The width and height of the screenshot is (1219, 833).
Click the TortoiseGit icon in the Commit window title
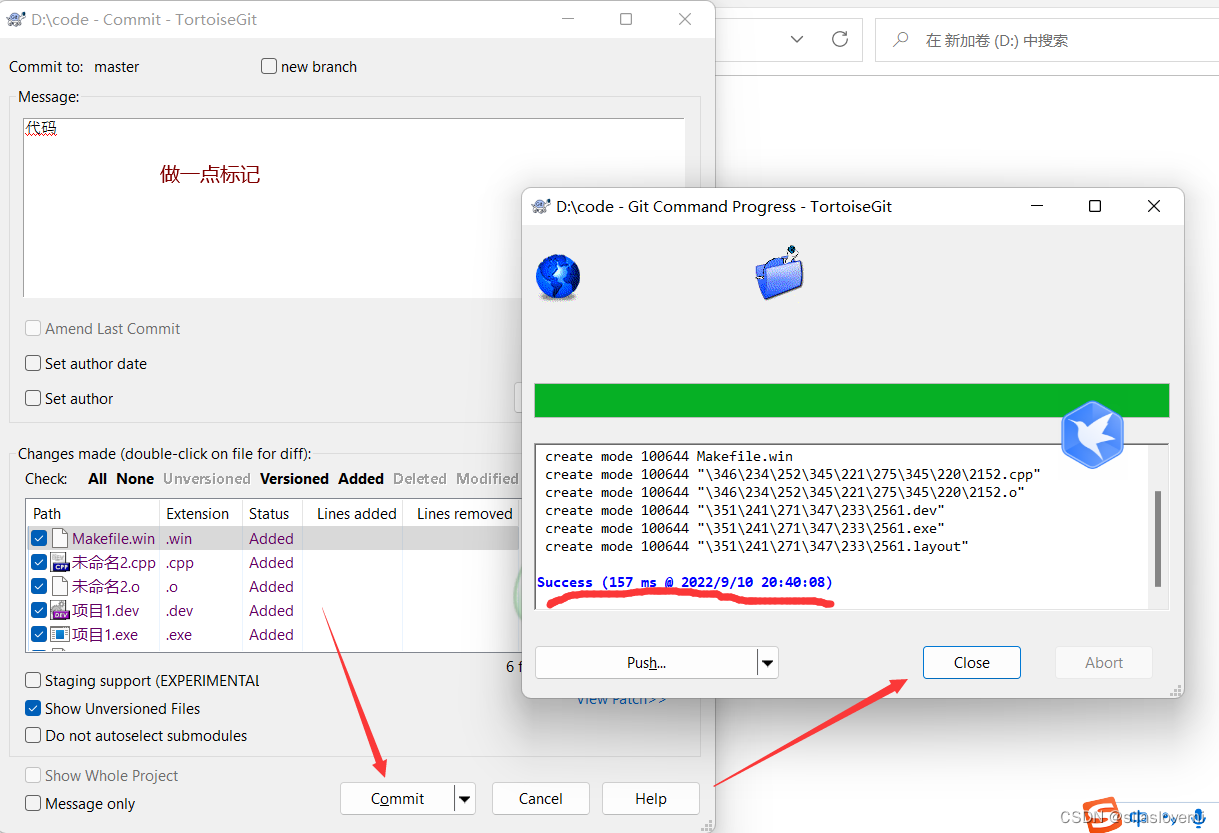[x=15, y=19]
